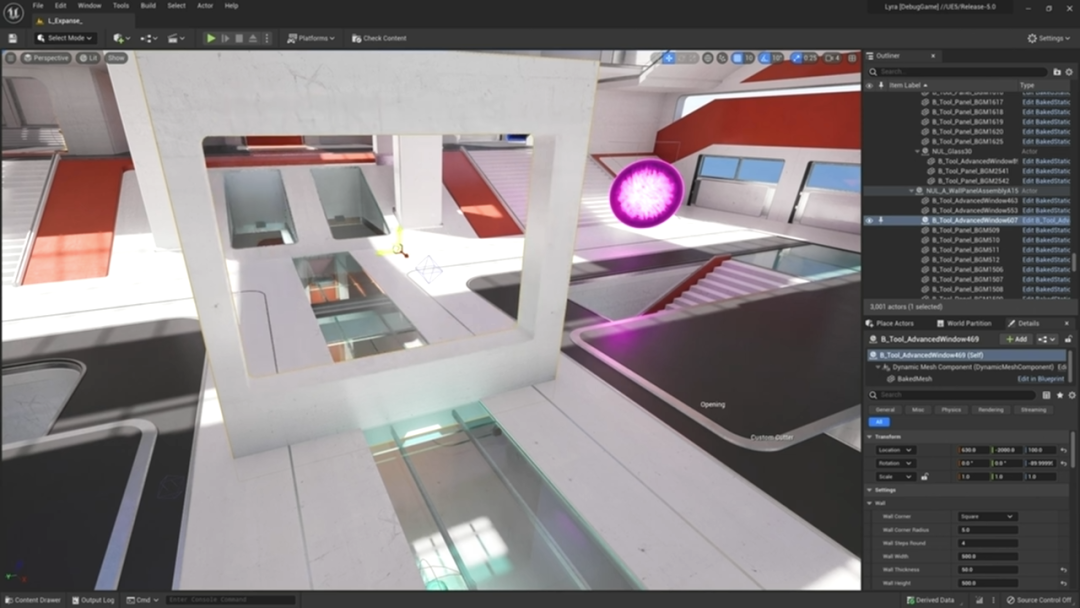Screen dimensions: 1080x608
Task: Open the Build menu
Action: pos(148,5)
